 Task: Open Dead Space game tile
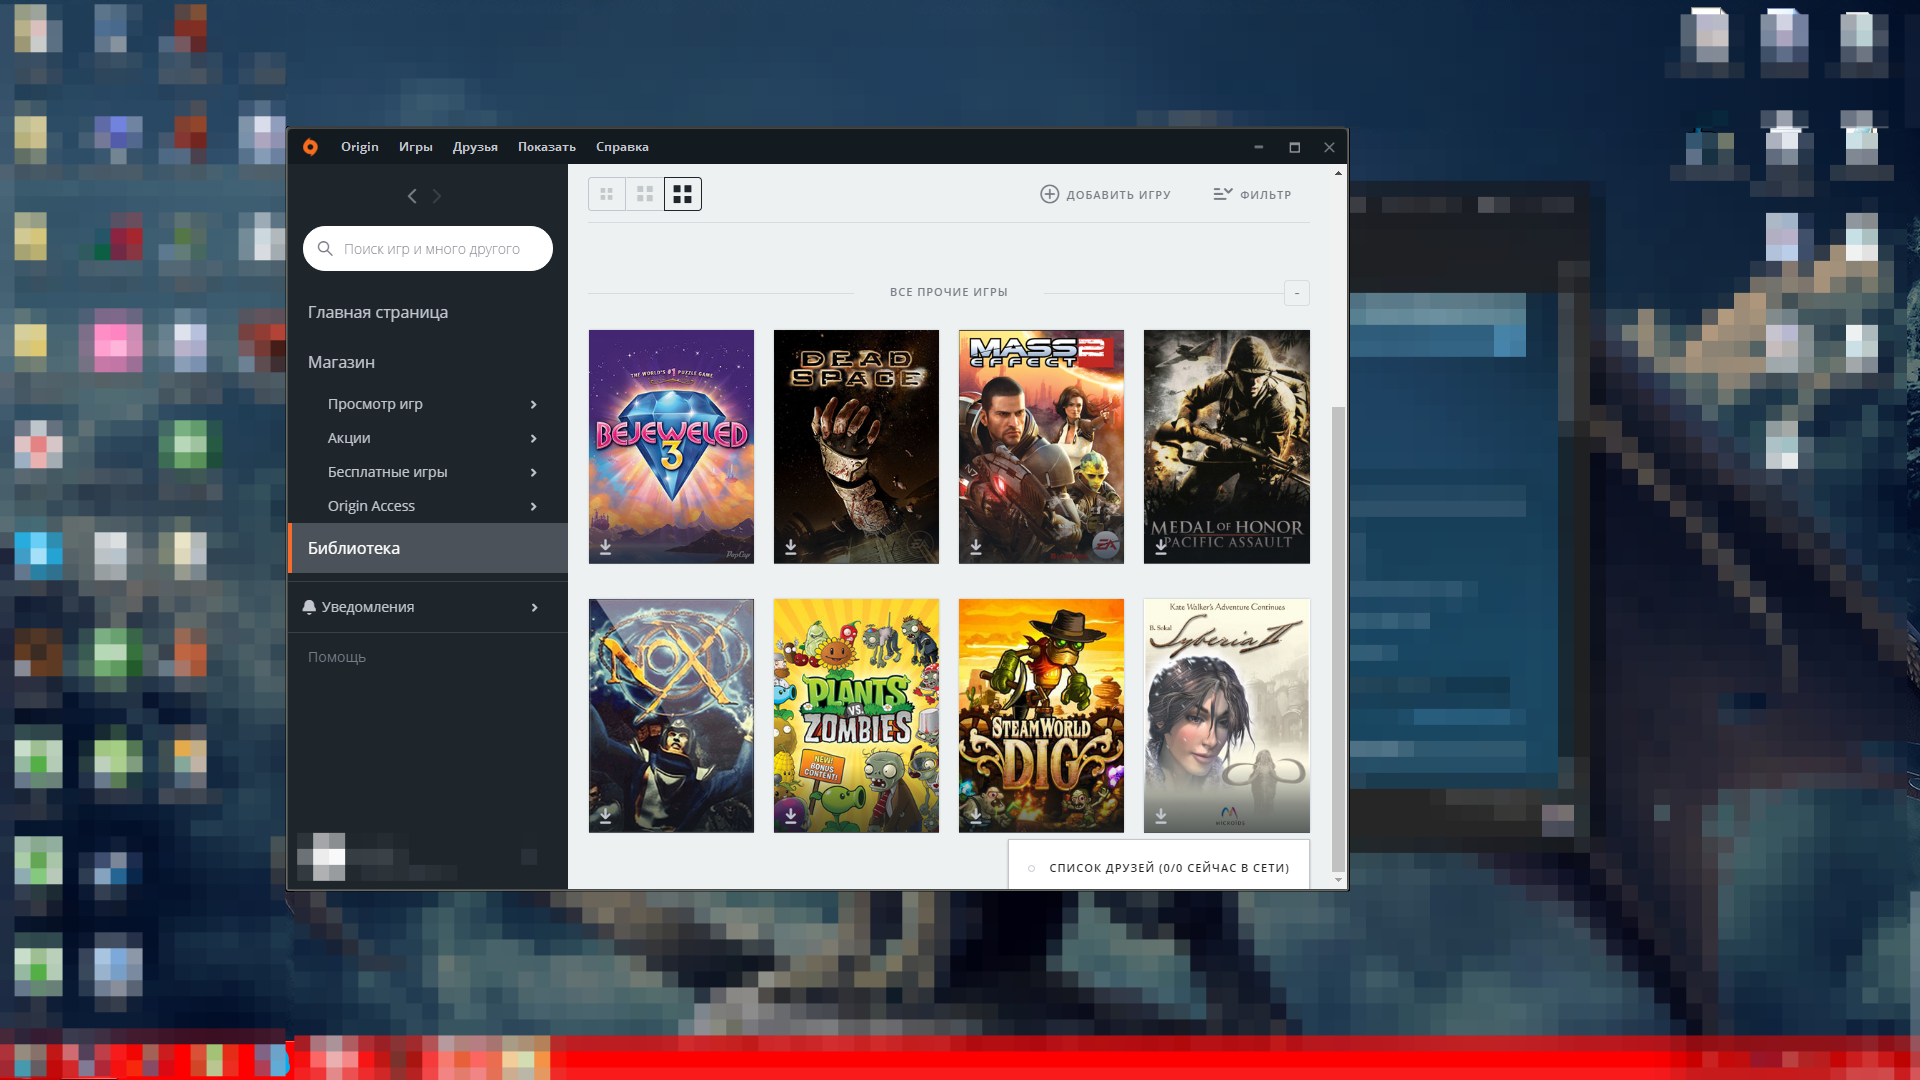(856, 447)
